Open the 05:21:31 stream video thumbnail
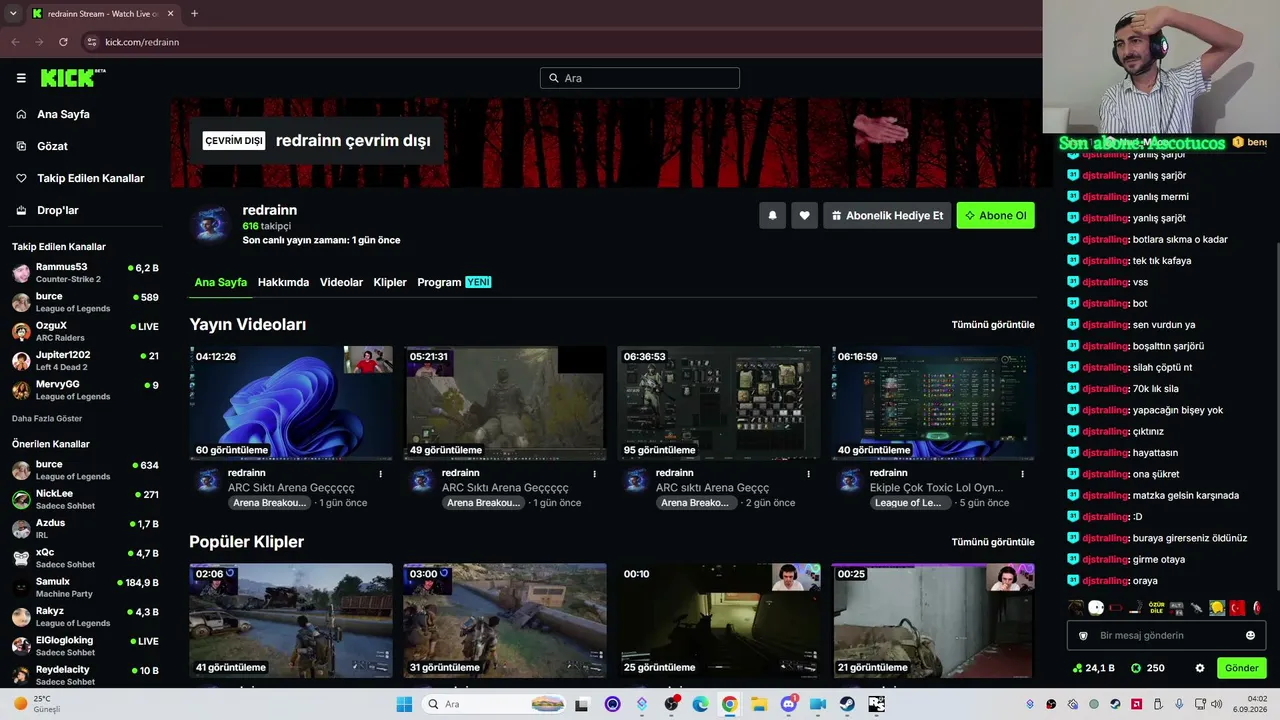 pos(505,403)
